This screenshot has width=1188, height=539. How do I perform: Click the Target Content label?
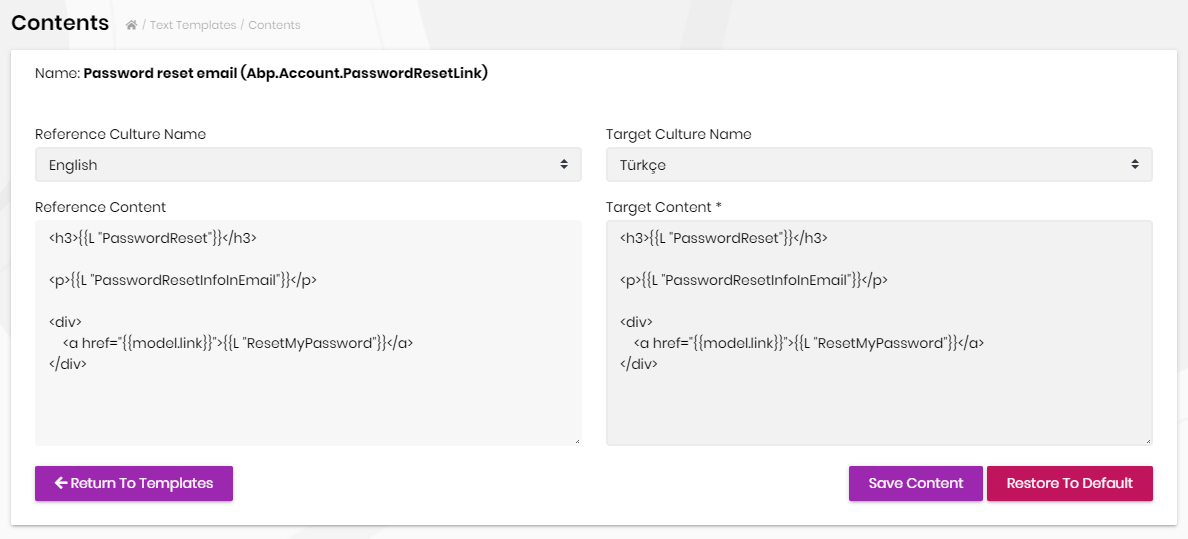(x=663, y=207)
